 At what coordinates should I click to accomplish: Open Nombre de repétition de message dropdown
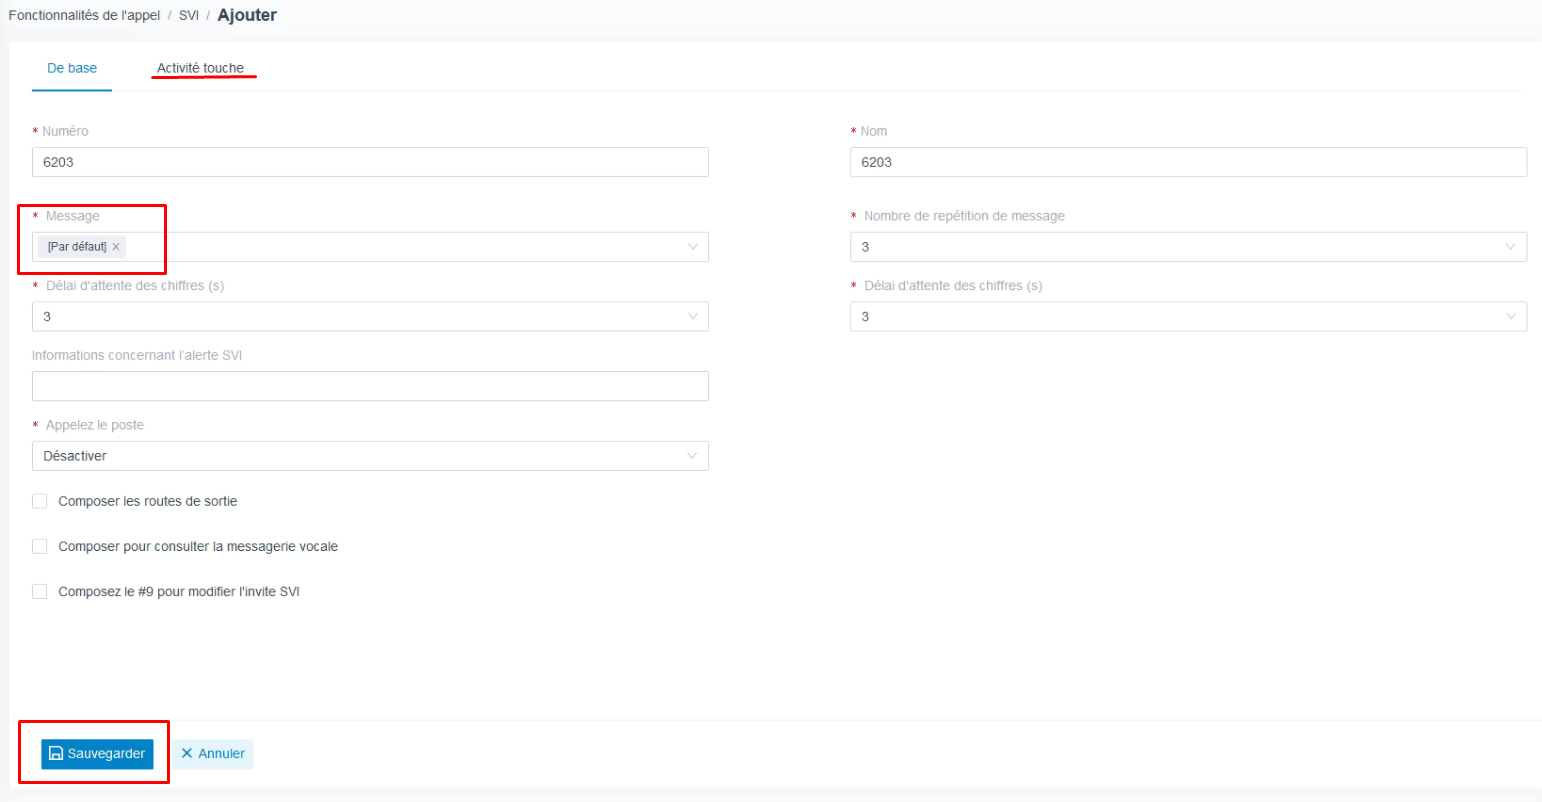(1188, 247)
